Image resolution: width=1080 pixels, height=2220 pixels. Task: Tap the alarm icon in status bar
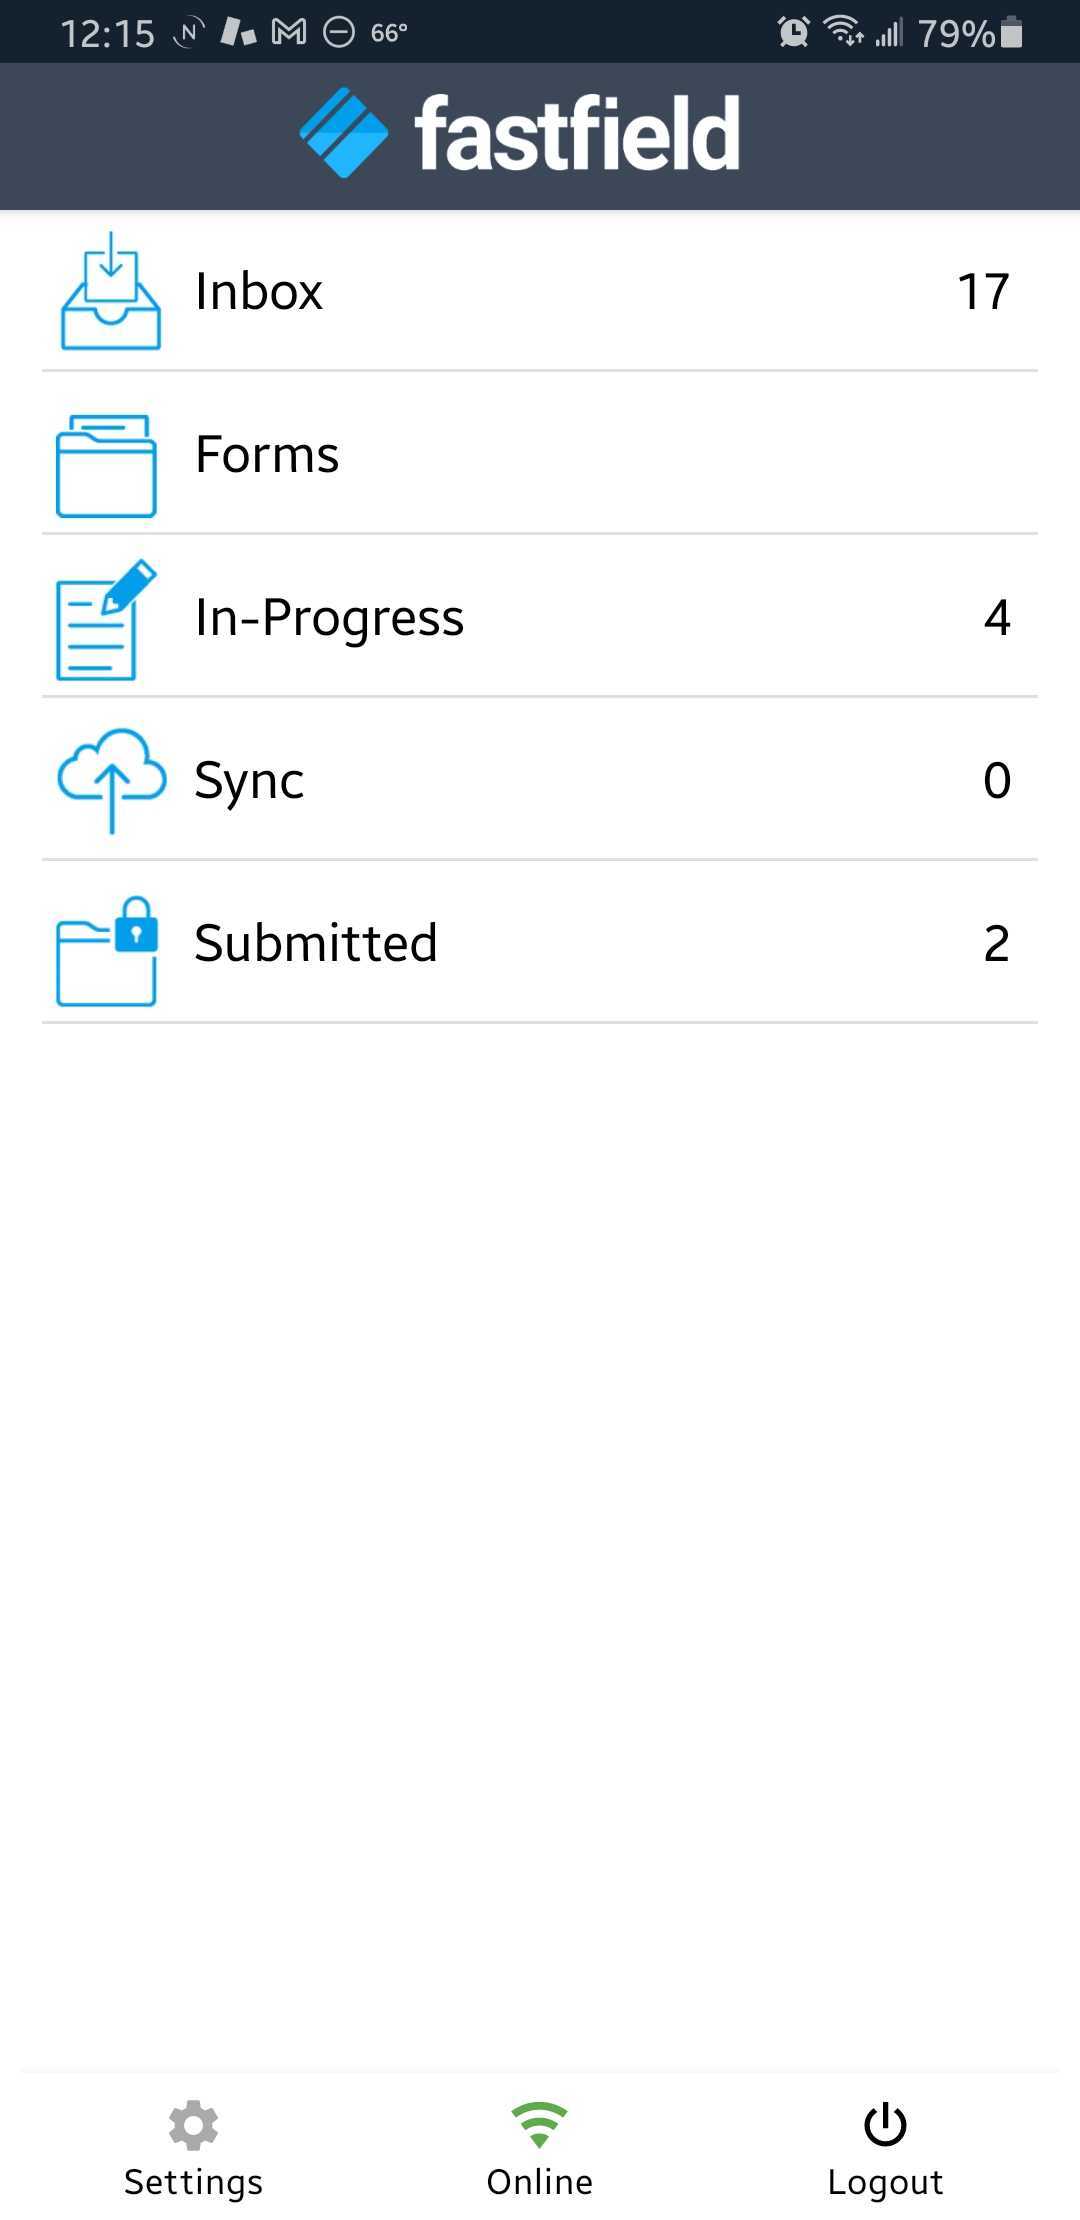tap(793, 32)
